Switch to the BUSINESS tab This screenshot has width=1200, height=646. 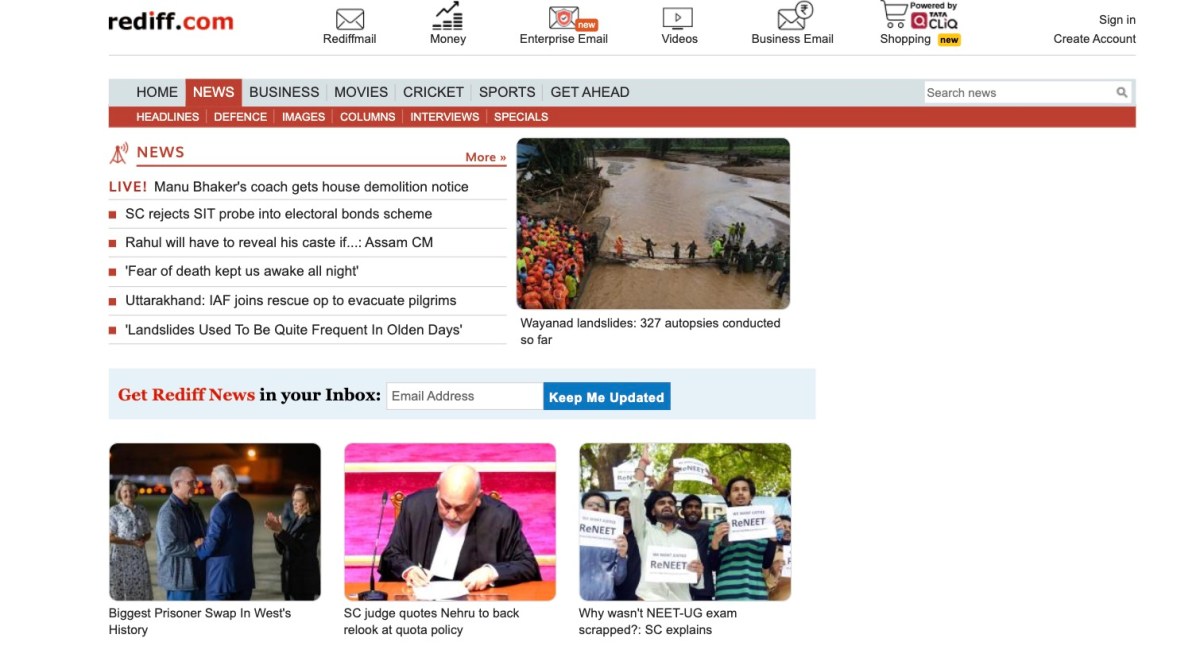(x=284, y=92)
